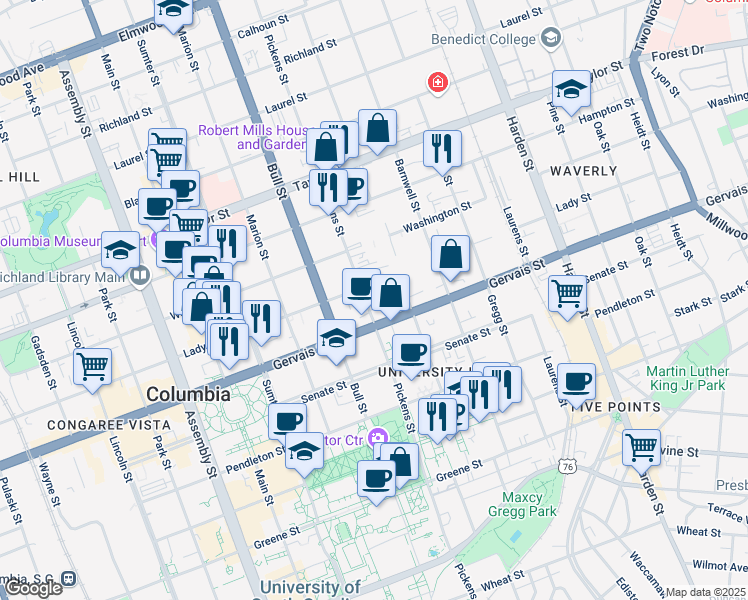The image size is (748, 600).
Task: Select the Lyon St street label
Action: (665, 82)
